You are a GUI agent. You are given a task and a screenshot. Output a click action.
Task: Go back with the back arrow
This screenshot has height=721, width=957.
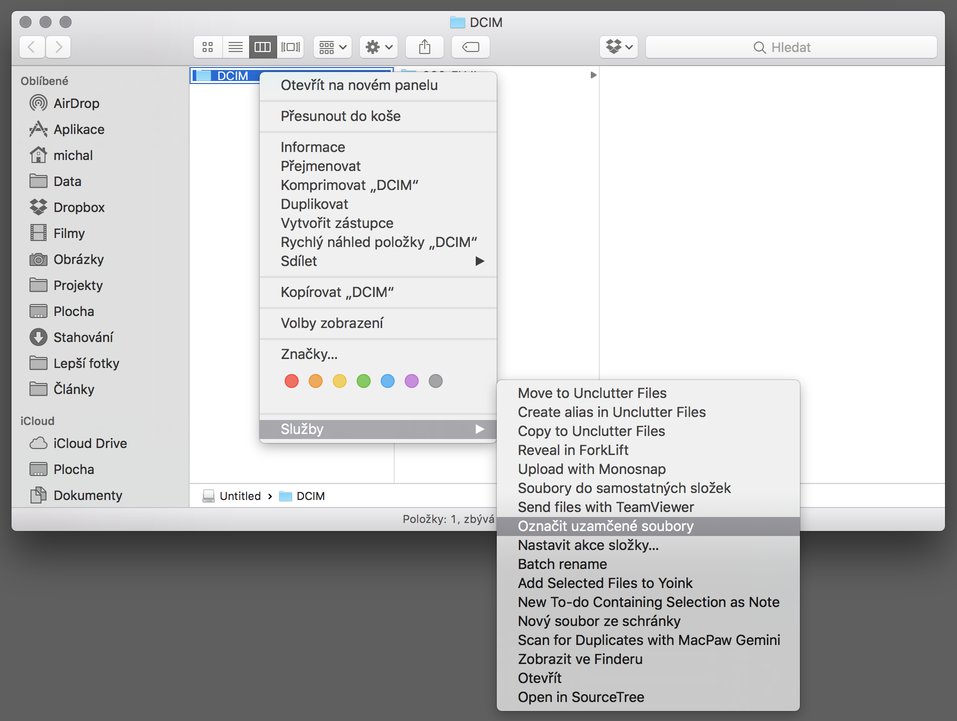pos(32,47)
